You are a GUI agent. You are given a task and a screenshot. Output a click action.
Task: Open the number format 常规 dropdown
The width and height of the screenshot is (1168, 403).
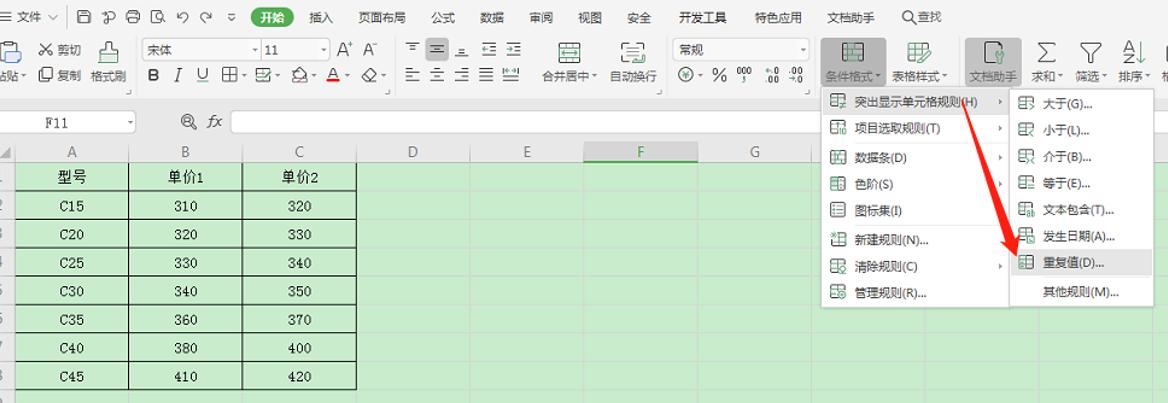click(803, 50)
